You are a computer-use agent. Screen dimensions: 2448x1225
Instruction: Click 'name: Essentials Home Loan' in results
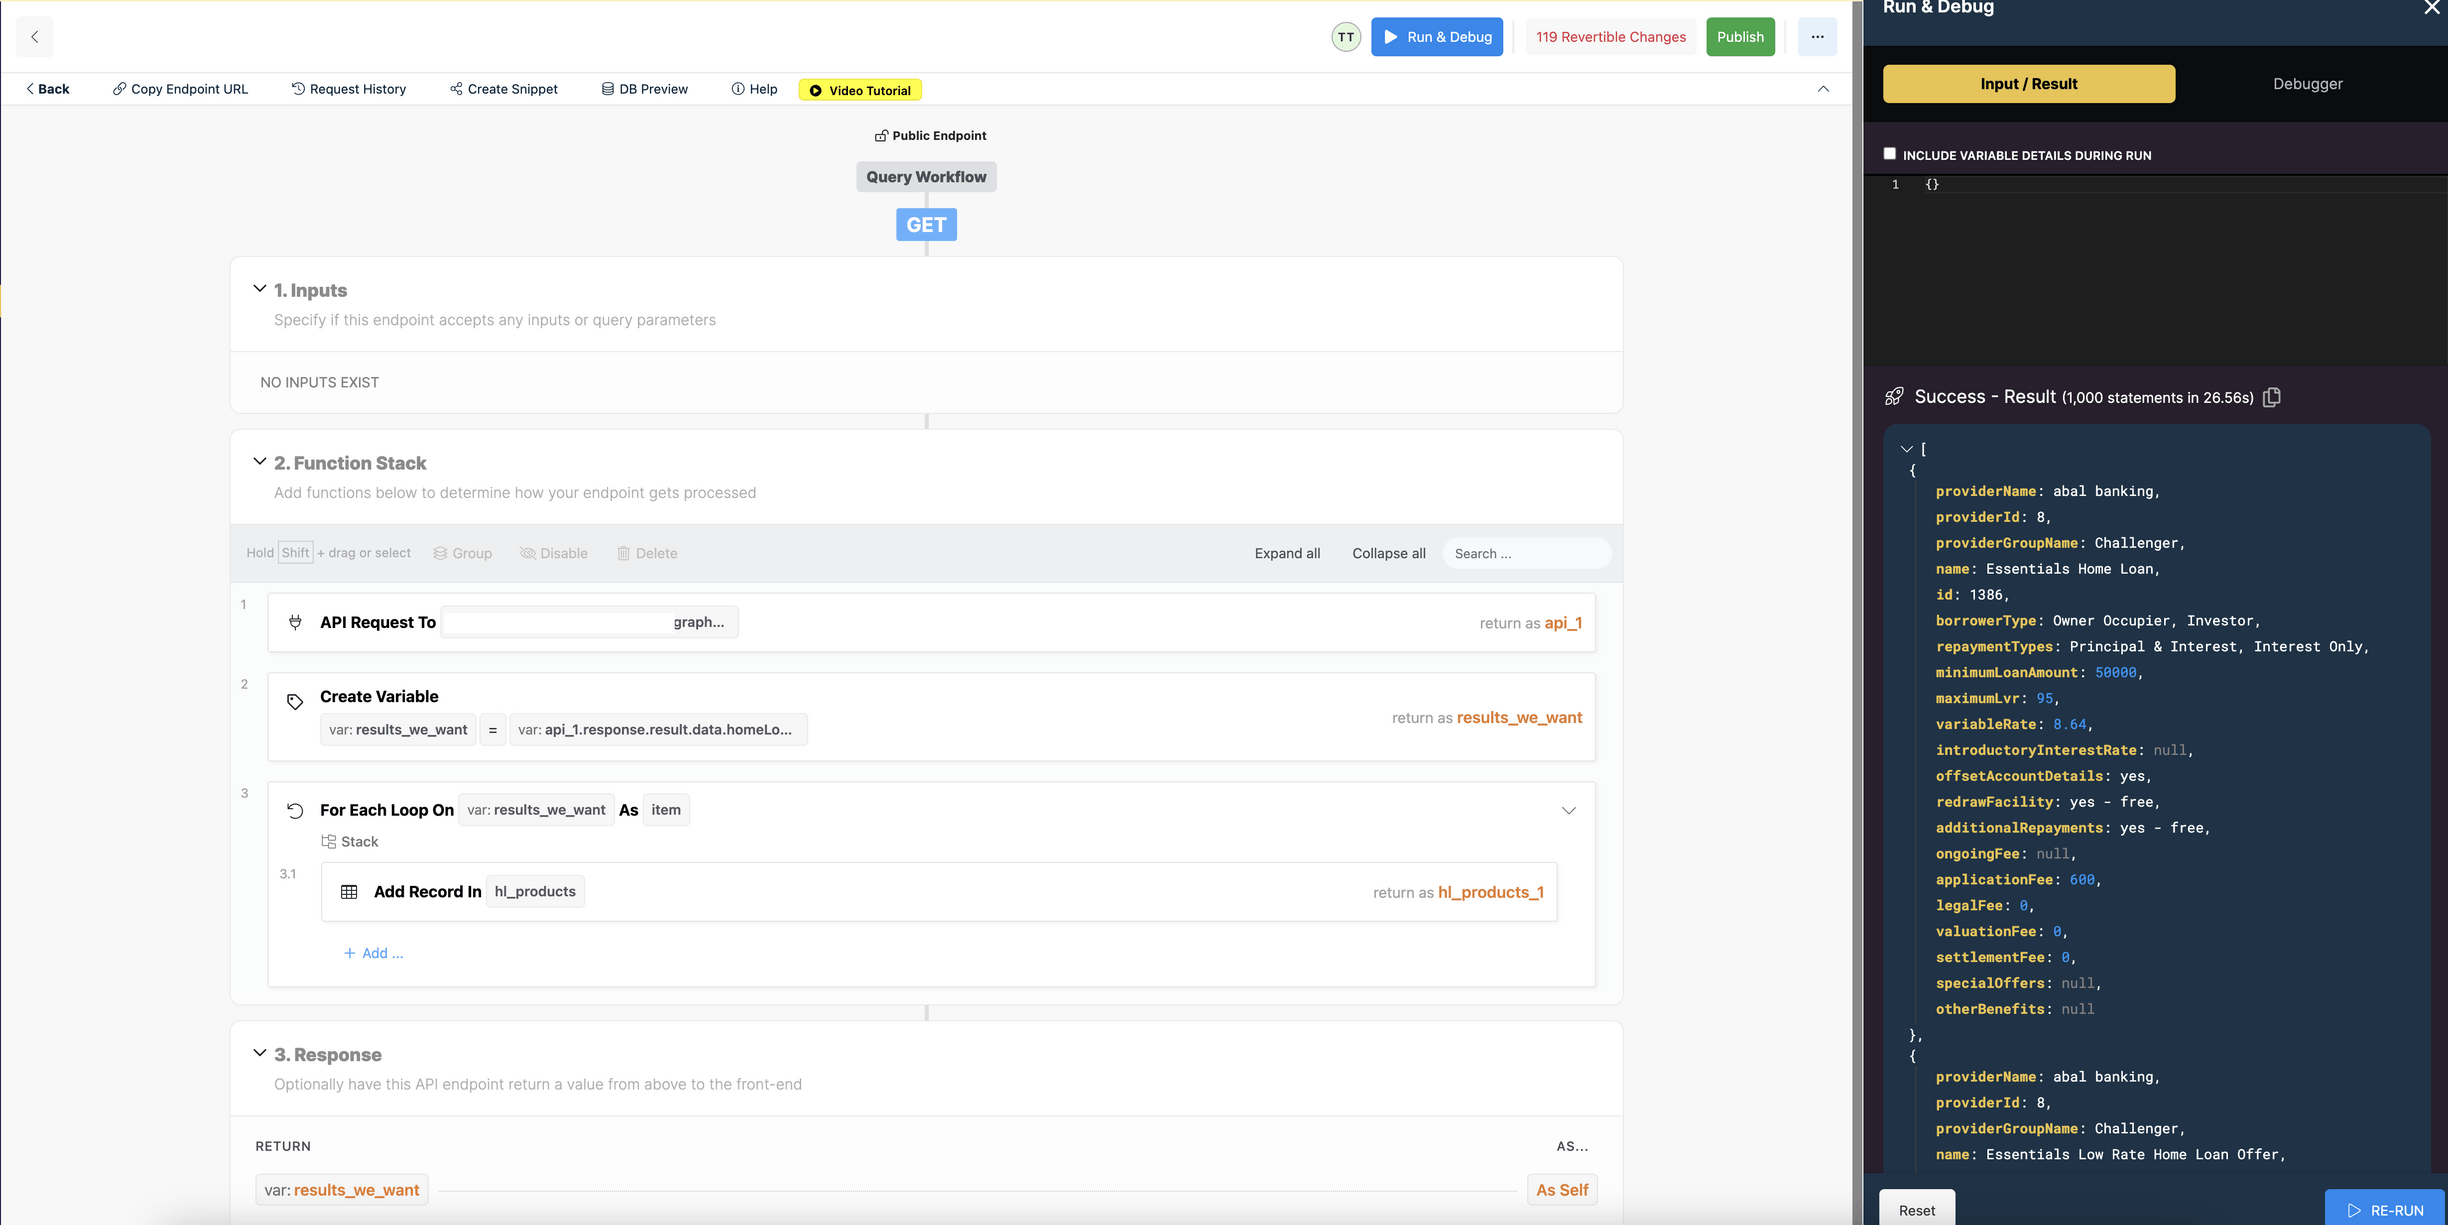click(2048, 569)
